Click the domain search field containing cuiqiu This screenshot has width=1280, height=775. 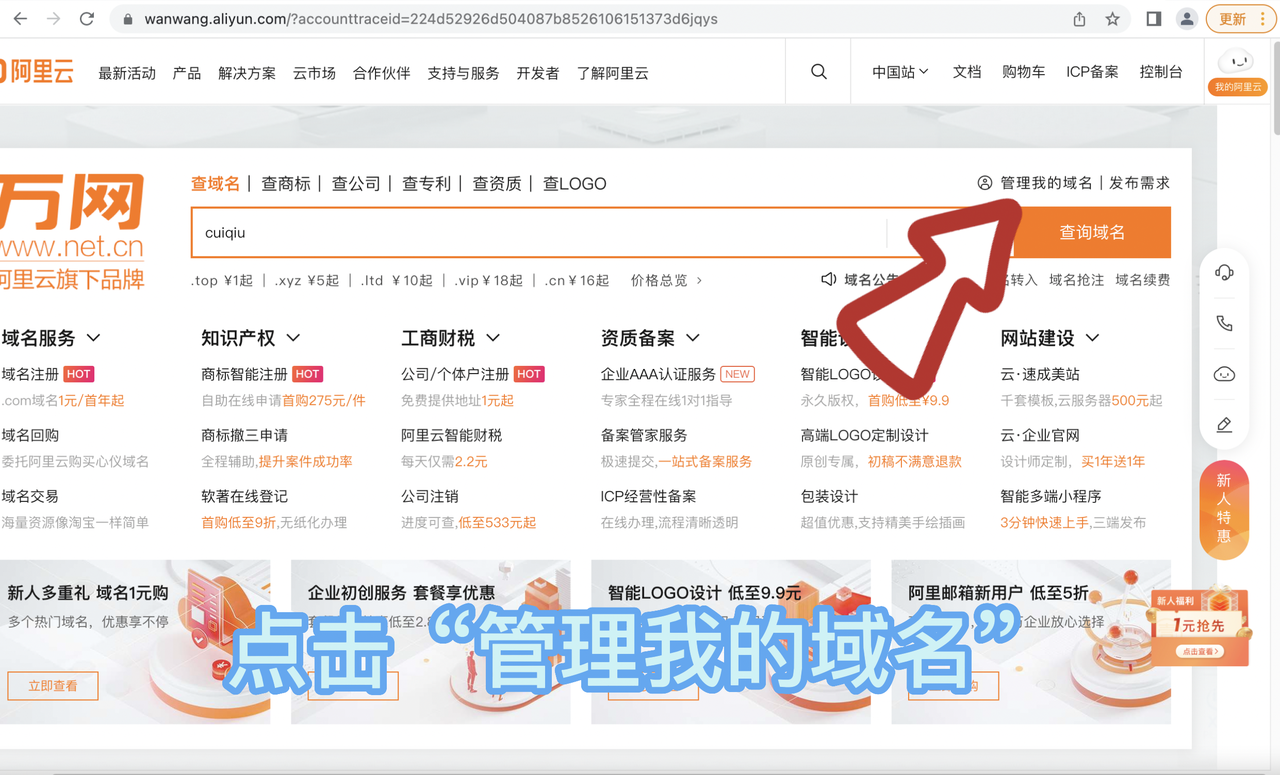539,232
